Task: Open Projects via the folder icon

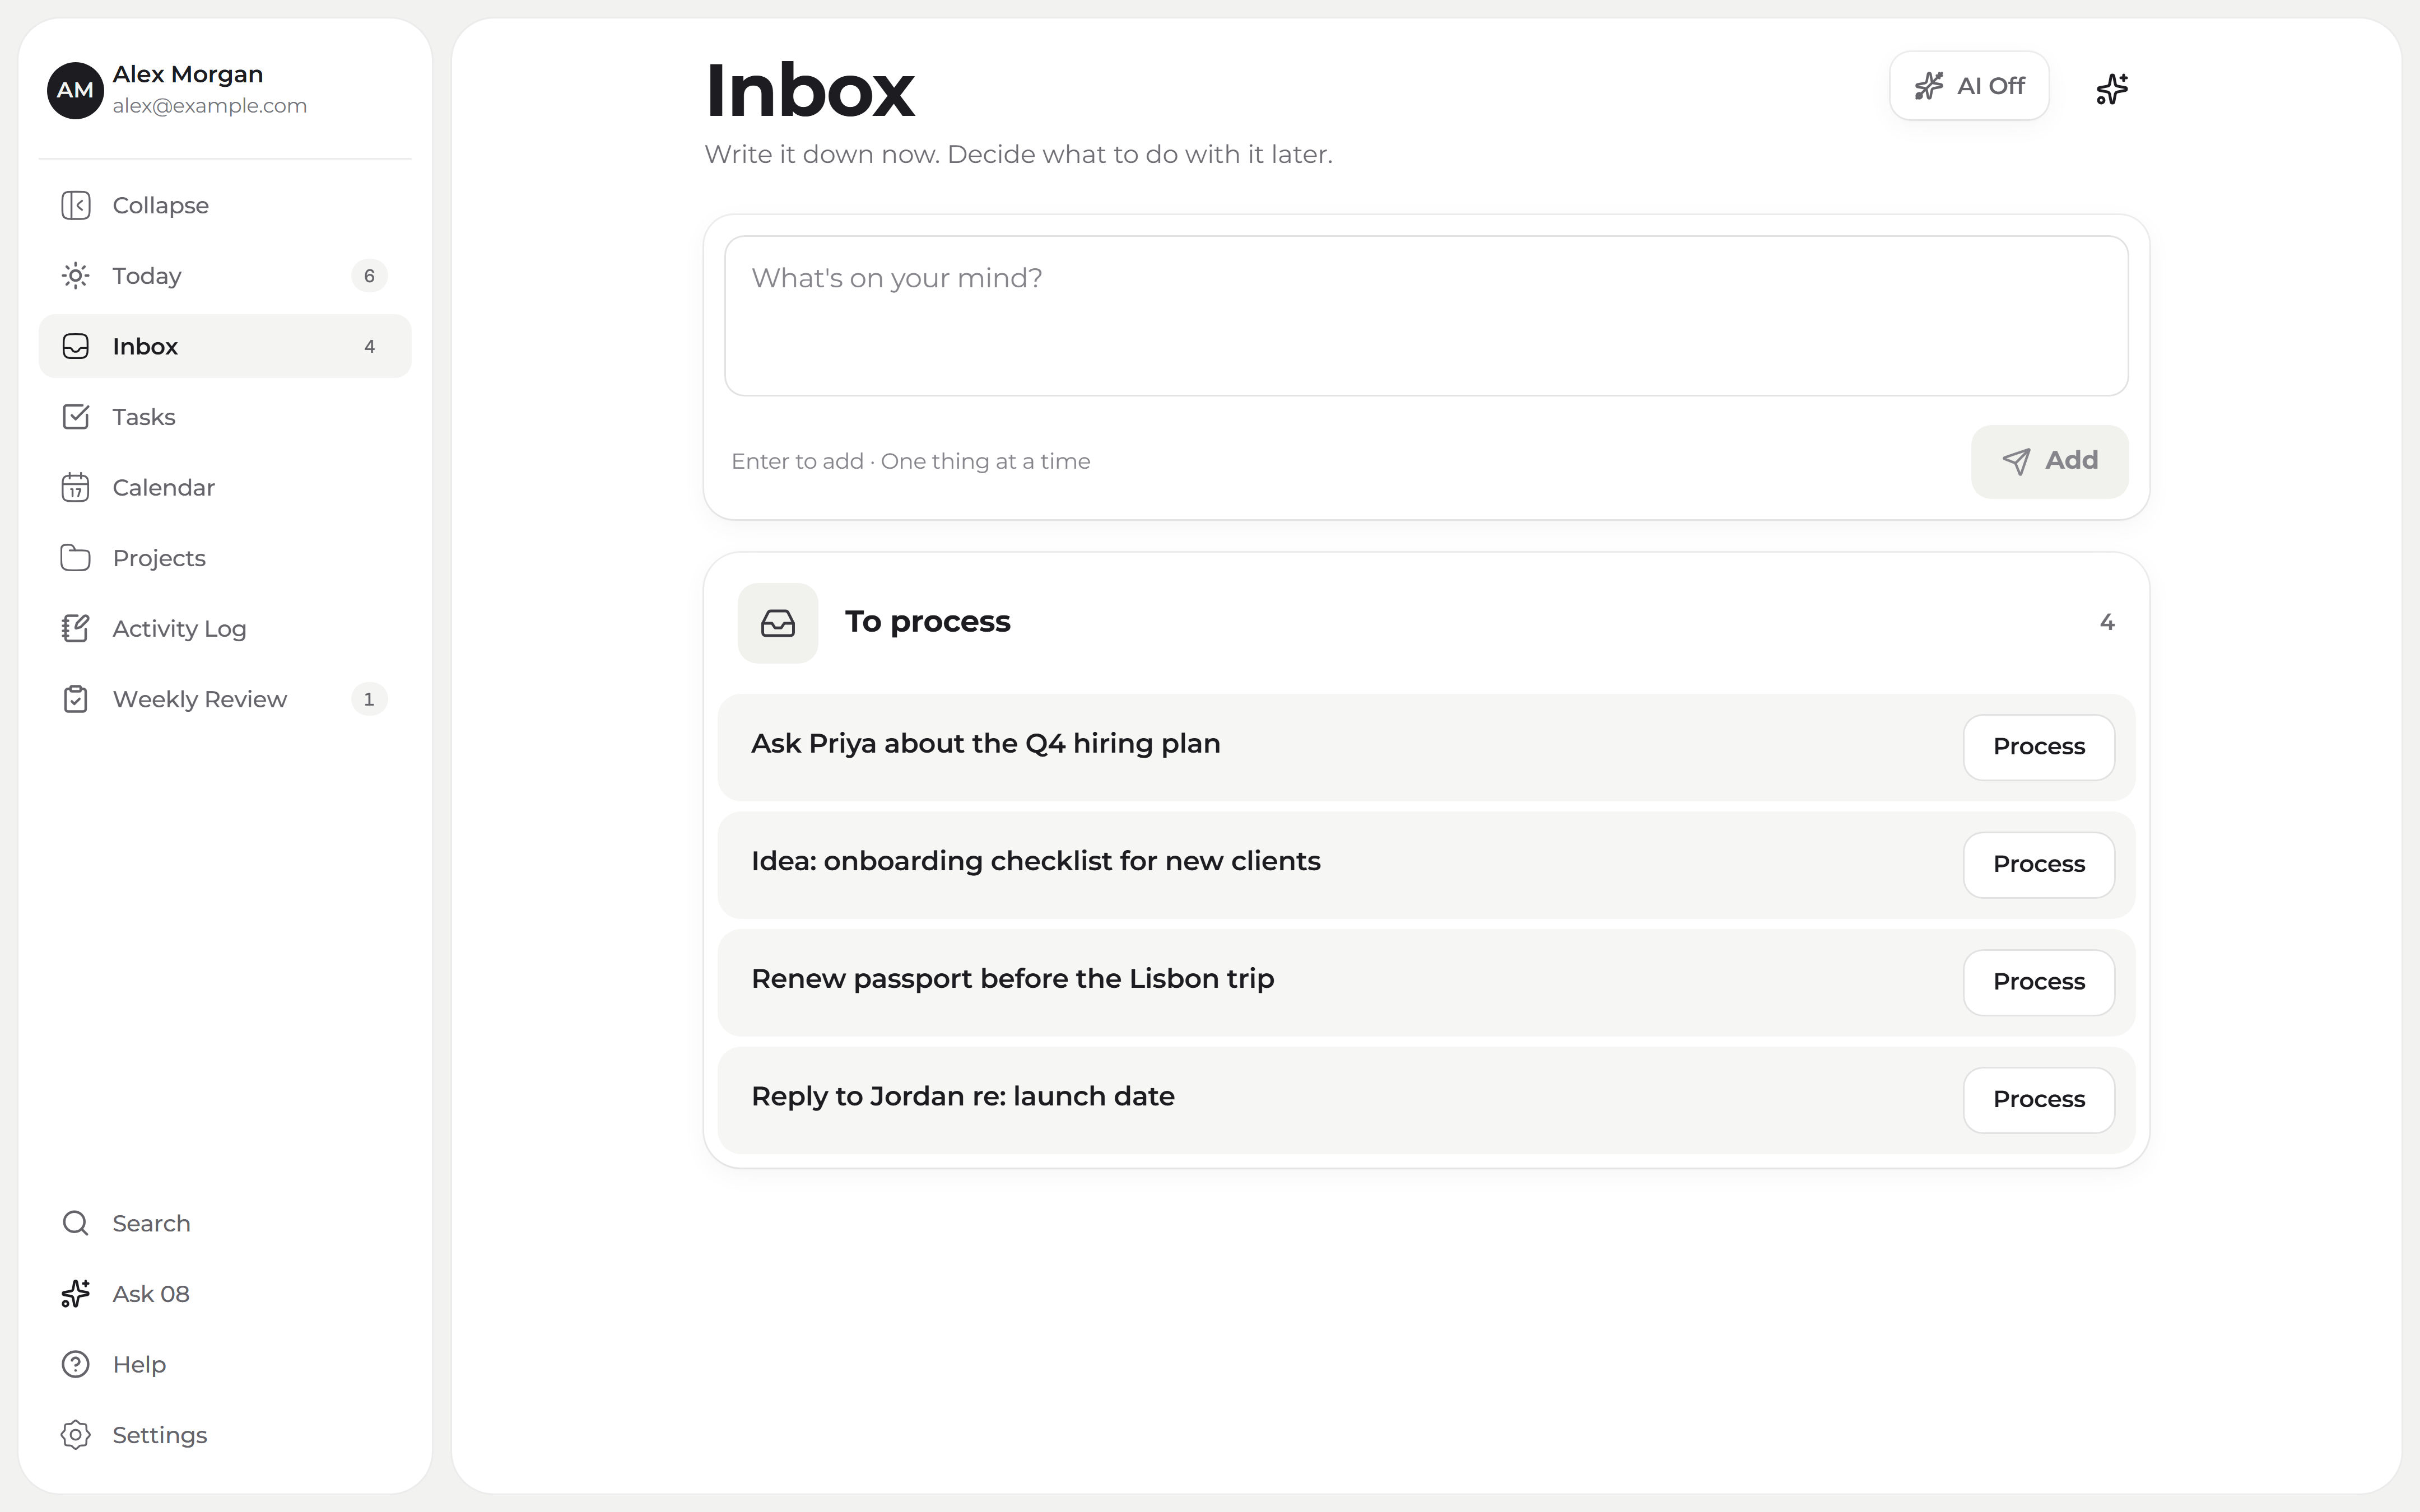Action: 75,558
